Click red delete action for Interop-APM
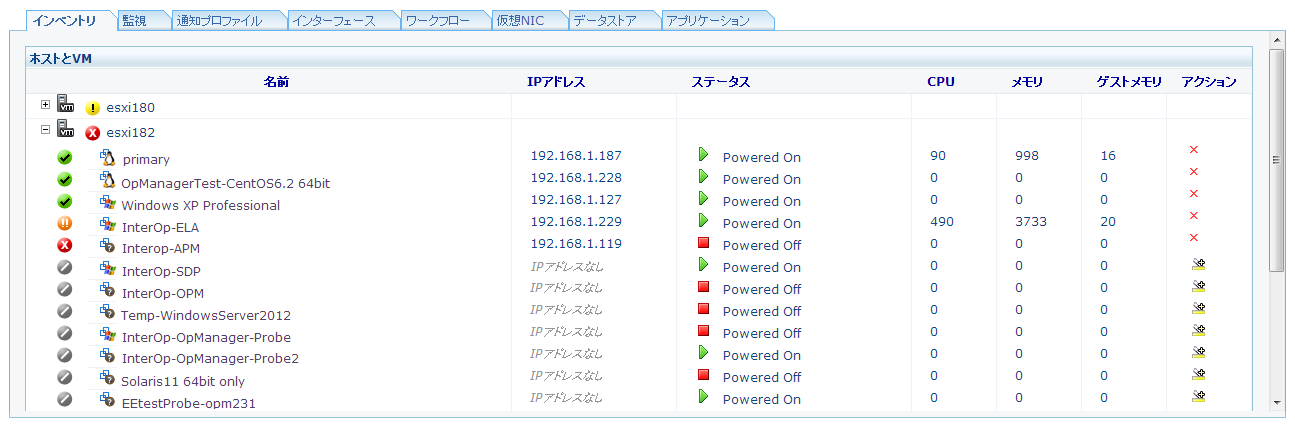 pos(1193,237)
